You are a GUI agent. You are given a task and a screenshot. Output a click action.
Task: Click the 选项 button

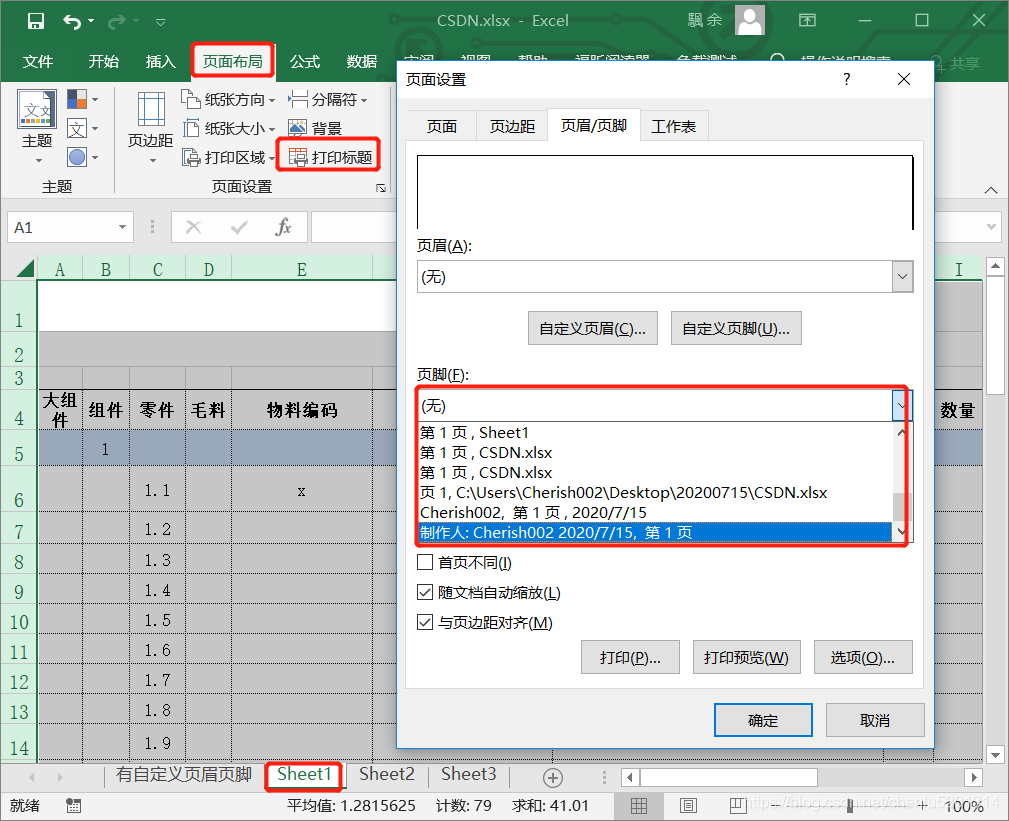coord(863,658)
